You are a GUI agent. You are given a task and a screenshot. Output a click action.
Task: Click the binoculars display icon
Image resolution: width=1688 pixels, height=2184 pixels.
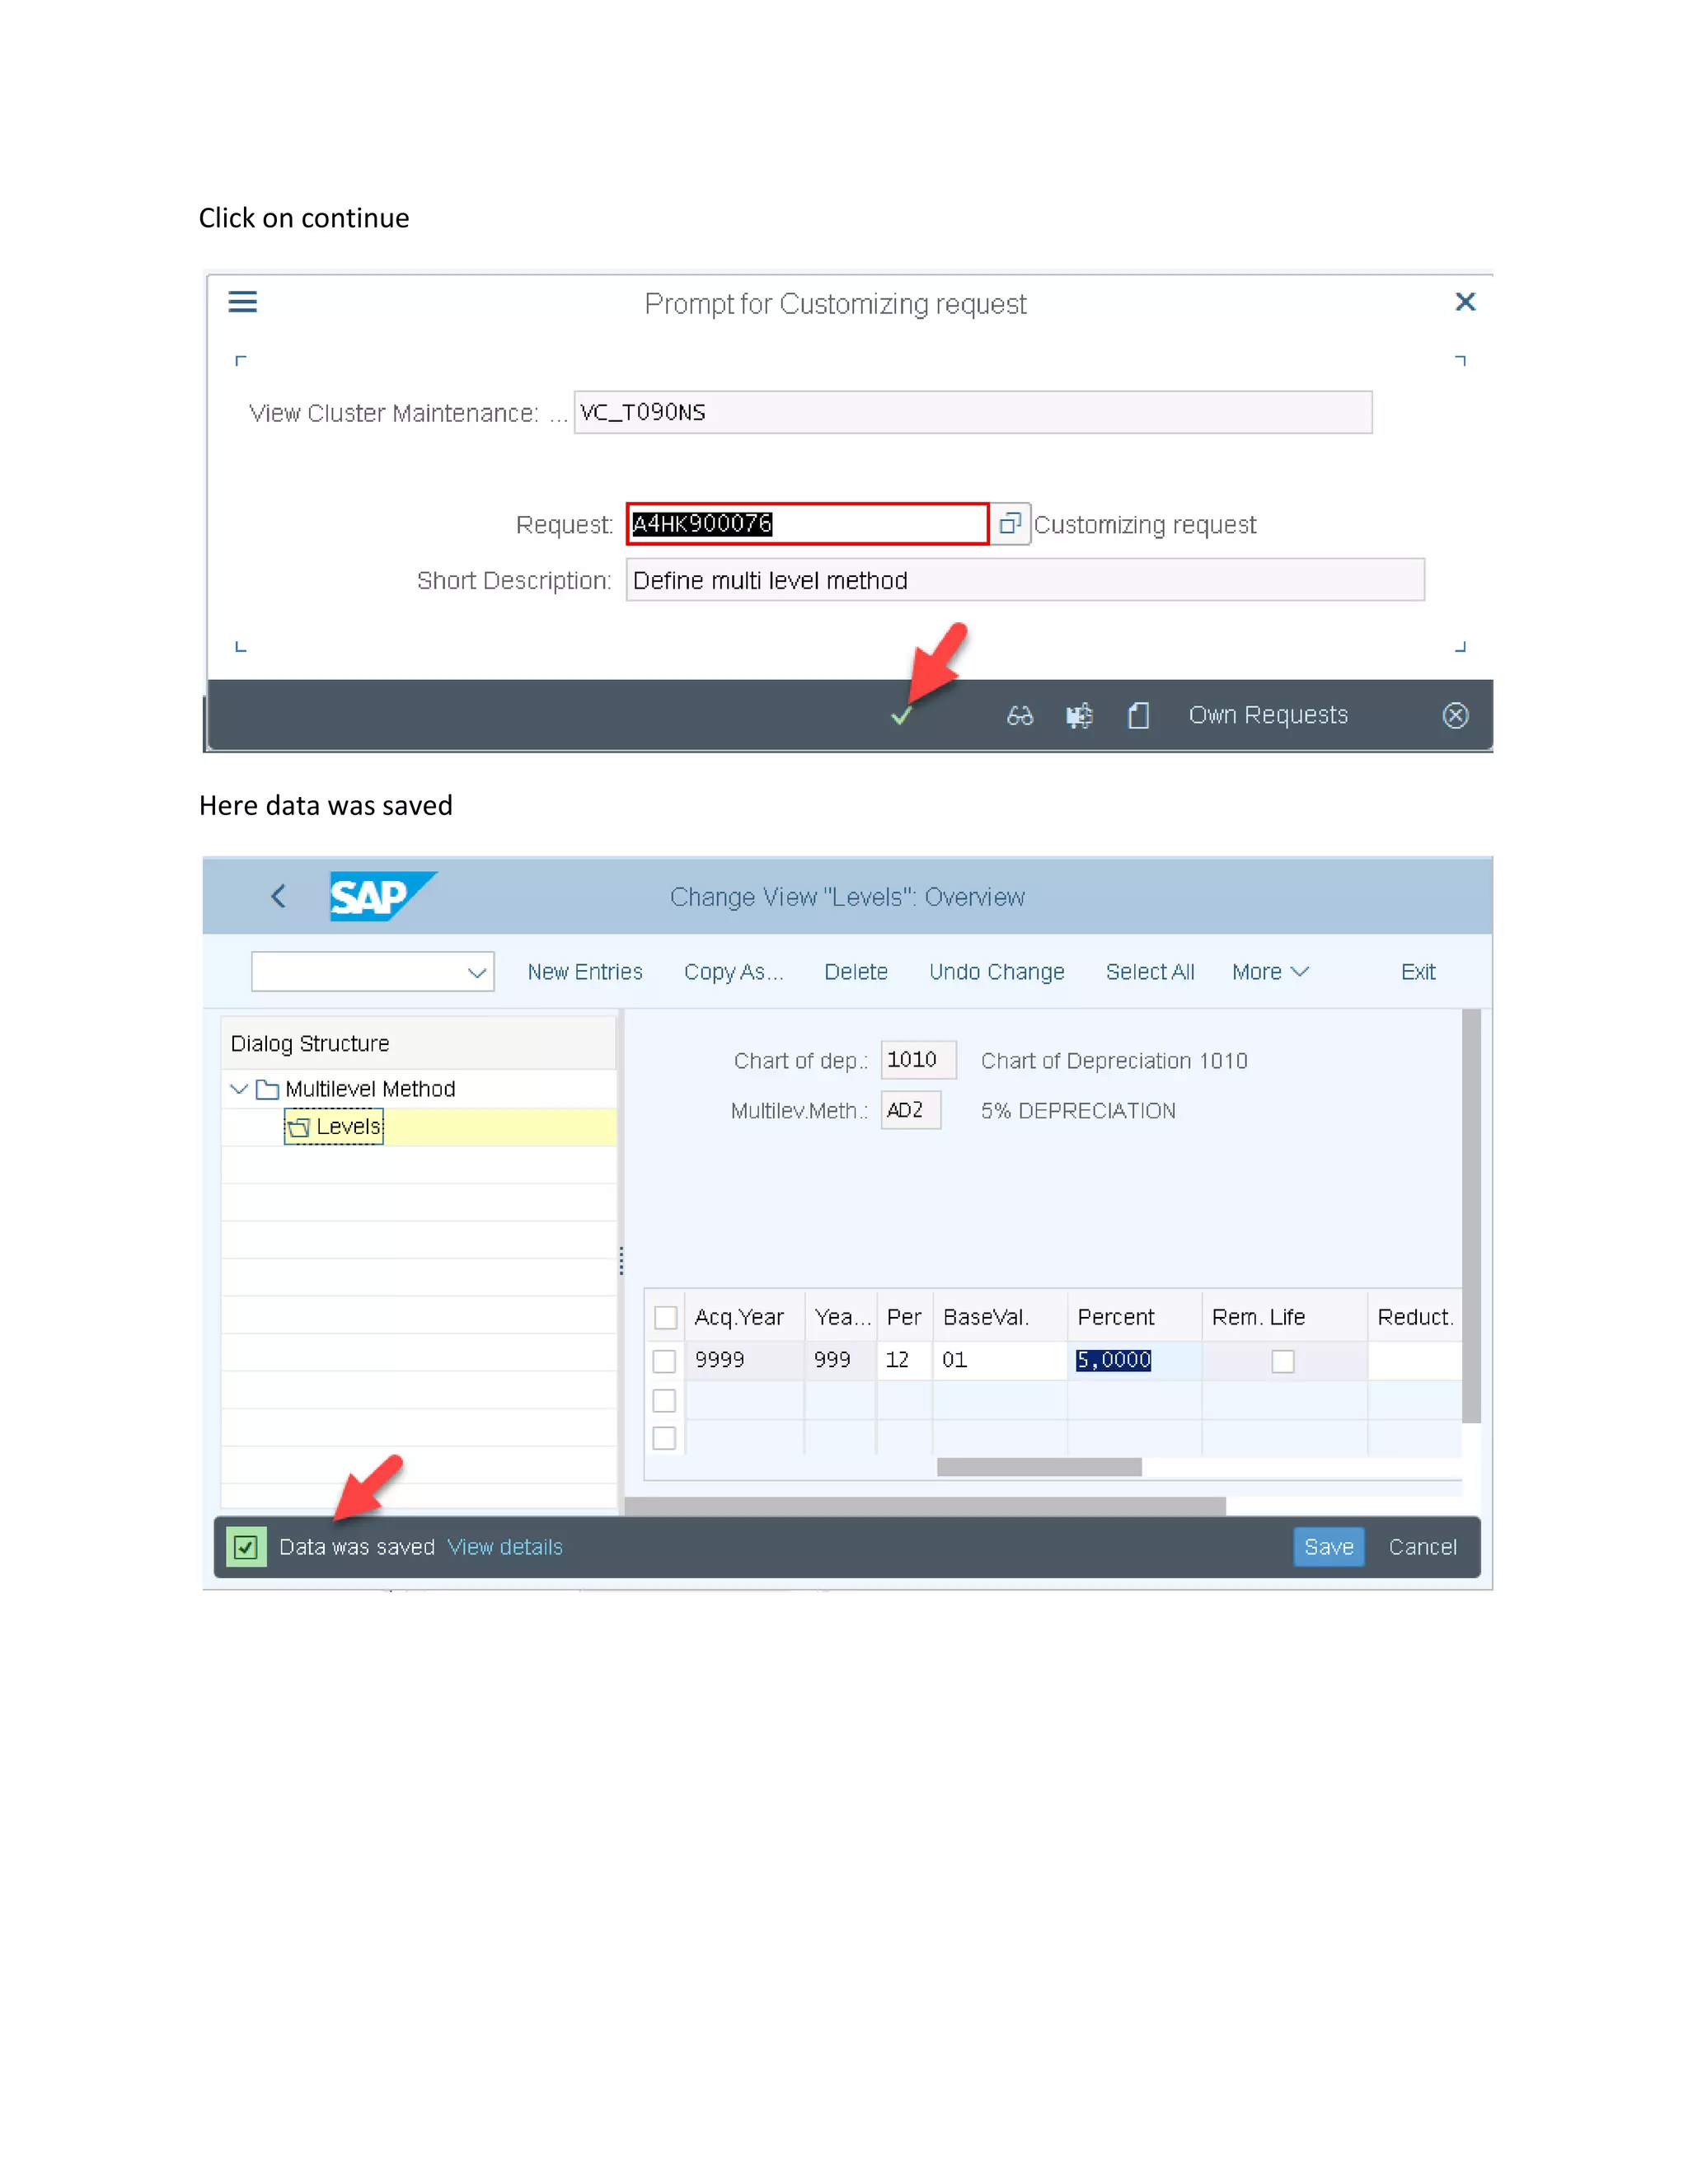click(1019, 716)
